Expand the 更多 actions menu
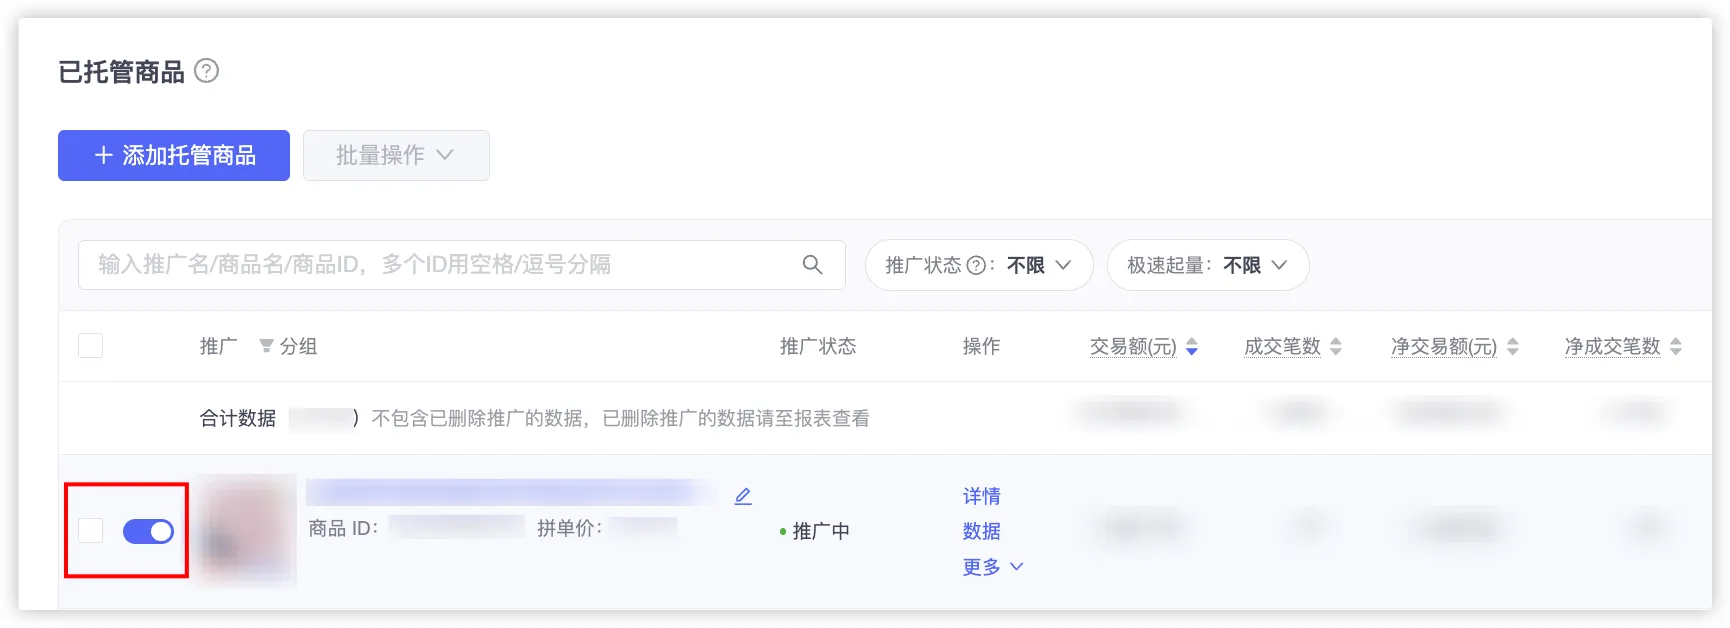This screenshot has height=628, width=1730. click(x=993, y=567)
